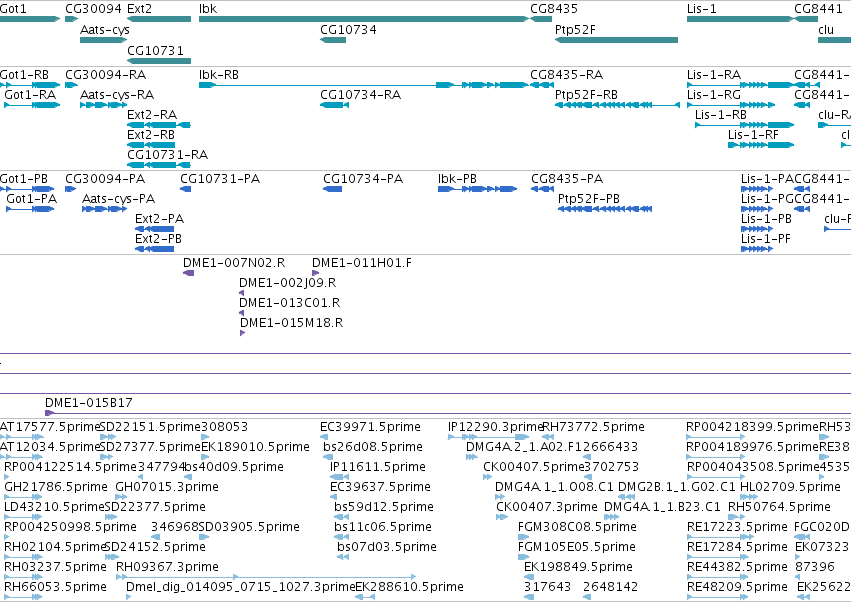
Task: Click the CG10731-RA transcript label
Action: click(167, 154)
